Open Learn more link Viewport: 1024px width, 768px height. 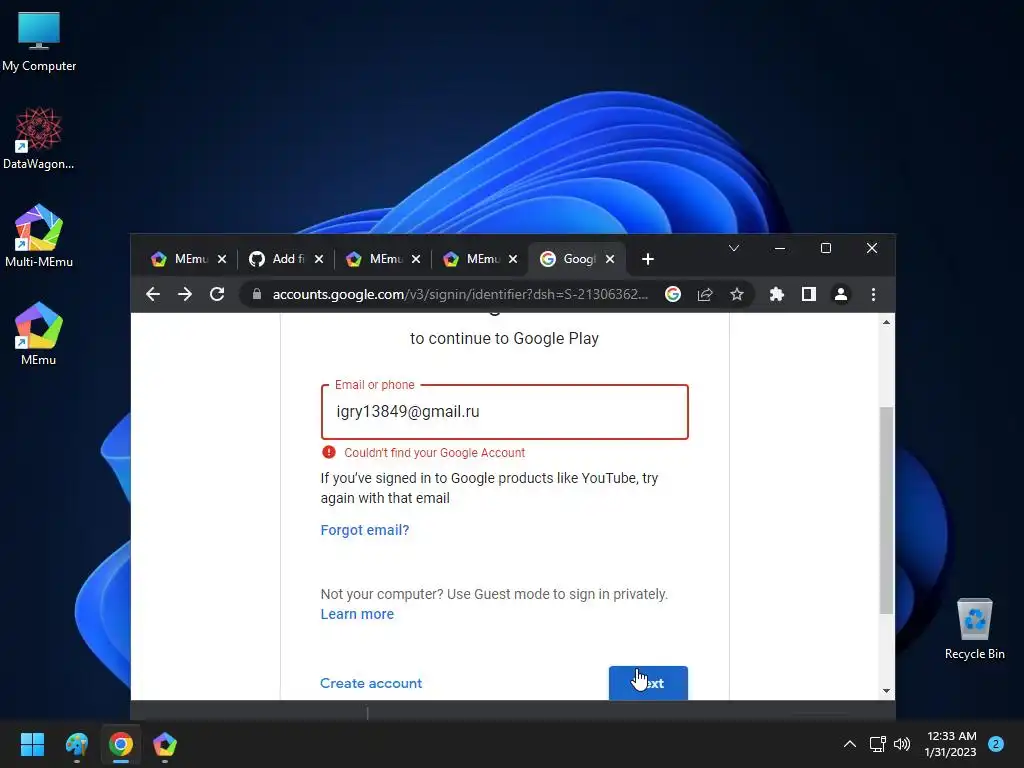click(357, 614)
